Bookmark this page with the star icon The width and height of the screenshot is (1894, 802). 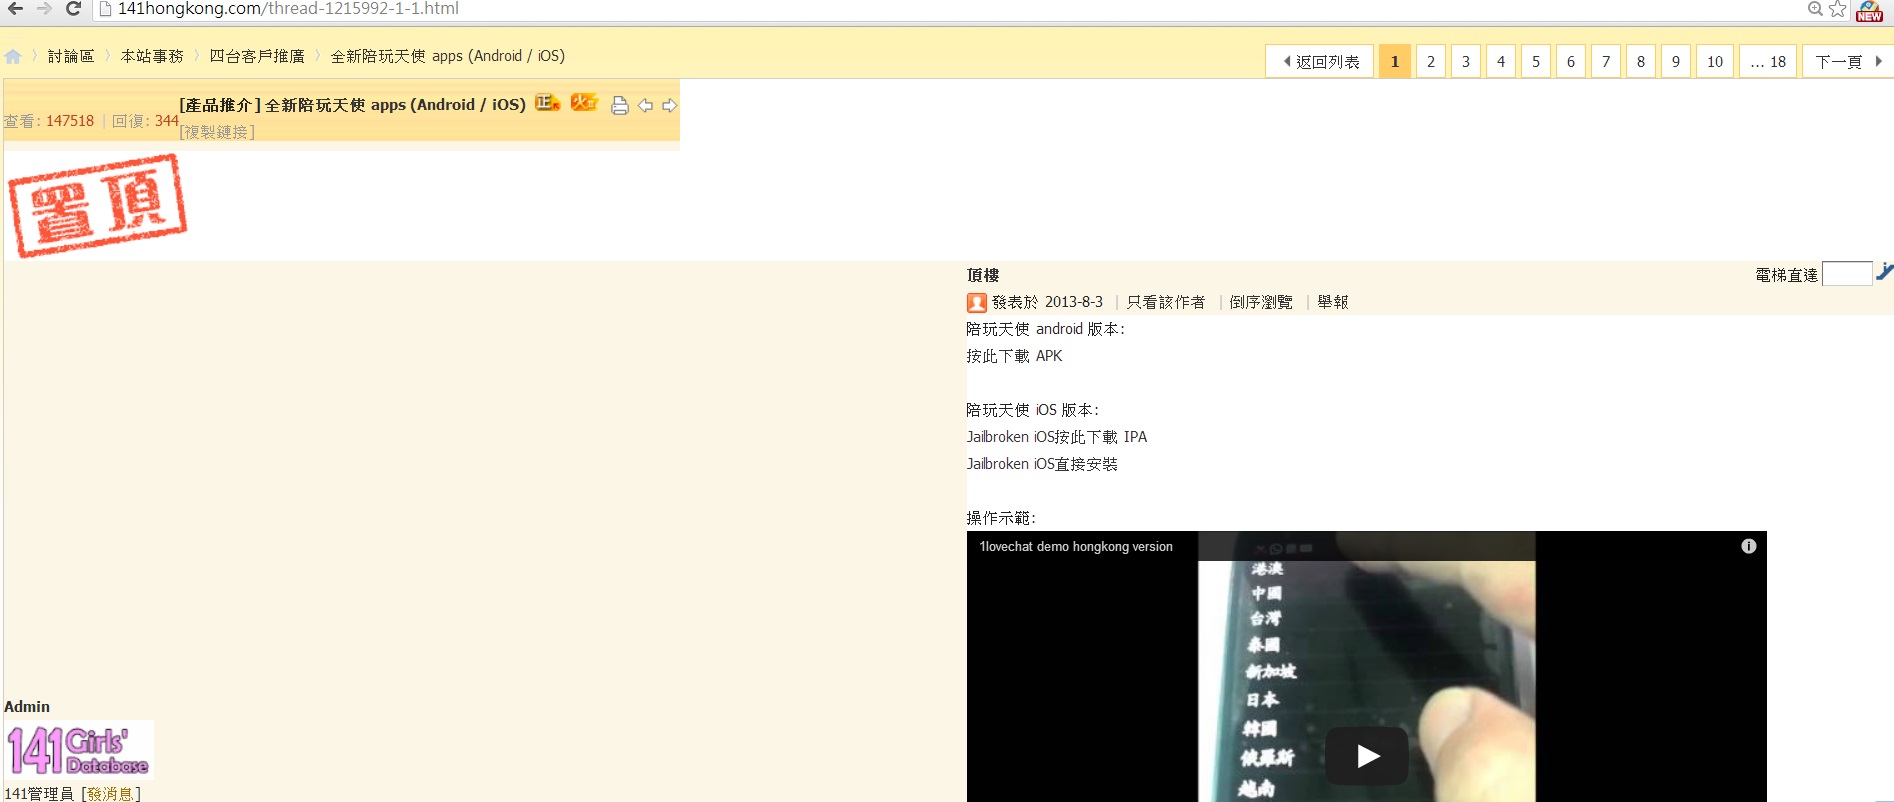pos(1838,9)
